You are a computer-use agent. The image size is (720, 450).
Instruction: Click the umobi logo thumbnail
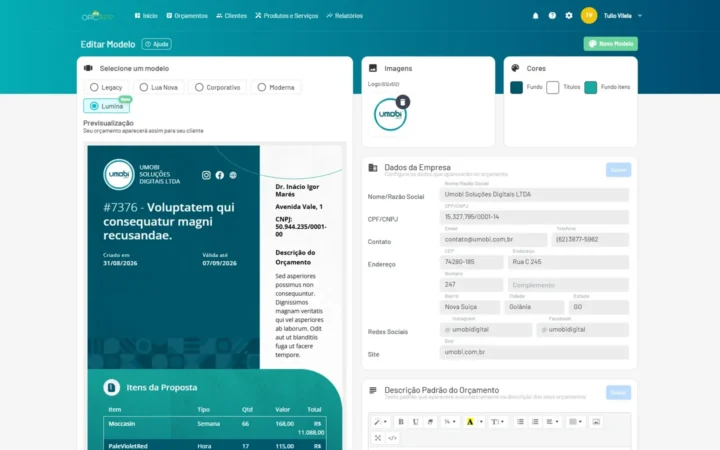(x=390, y=114)
